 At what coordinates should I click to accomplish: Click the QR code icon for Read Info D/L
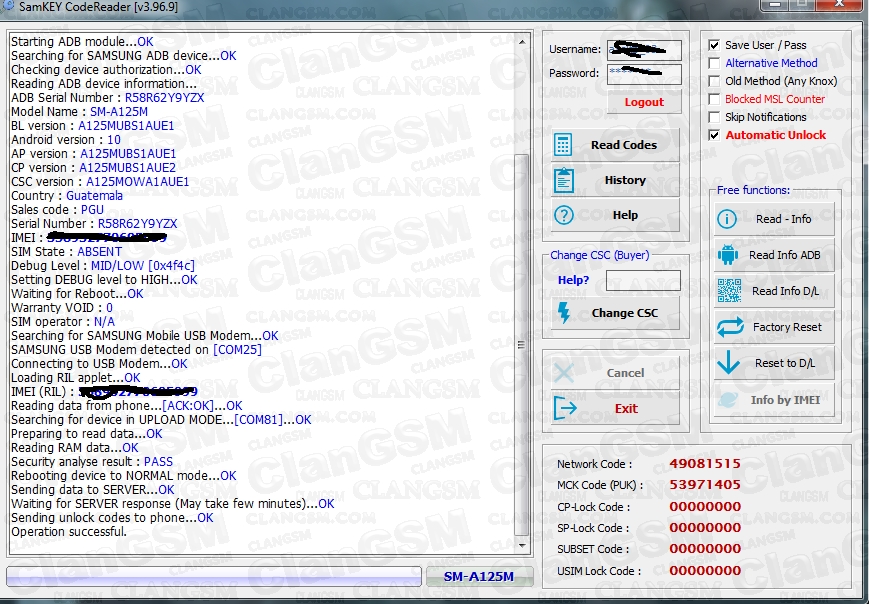pyautogui.click(x=729, y=291)
